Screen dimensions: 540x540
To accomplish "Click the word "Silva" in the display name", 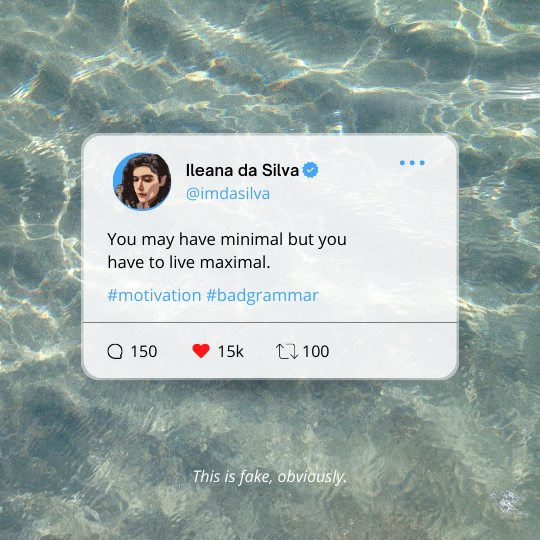I will [280, 170].
